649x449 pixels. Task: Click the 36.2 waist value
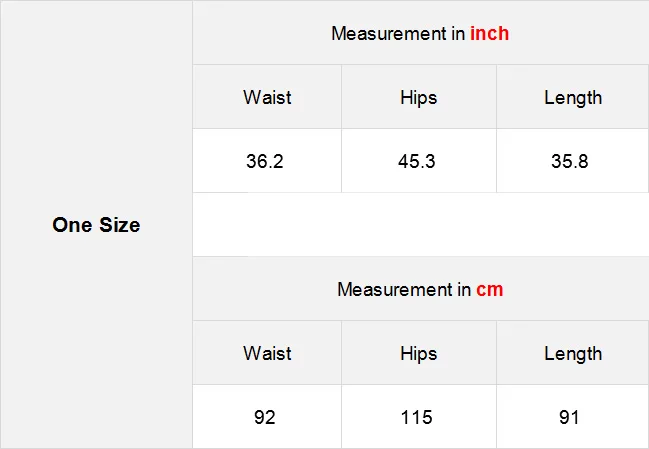tap(265, 161)
